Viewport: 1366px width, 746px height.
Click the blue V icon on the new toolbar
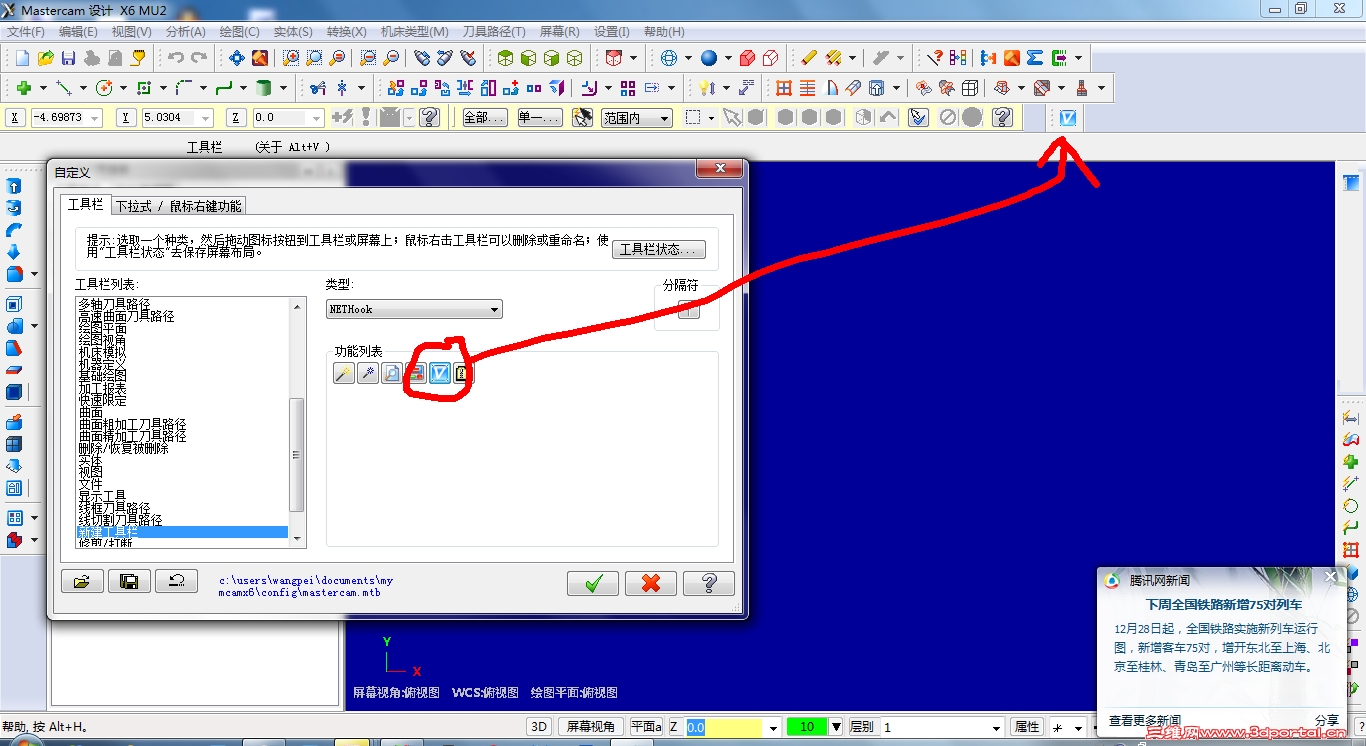pyautogui.click(x=1068, y=118)
